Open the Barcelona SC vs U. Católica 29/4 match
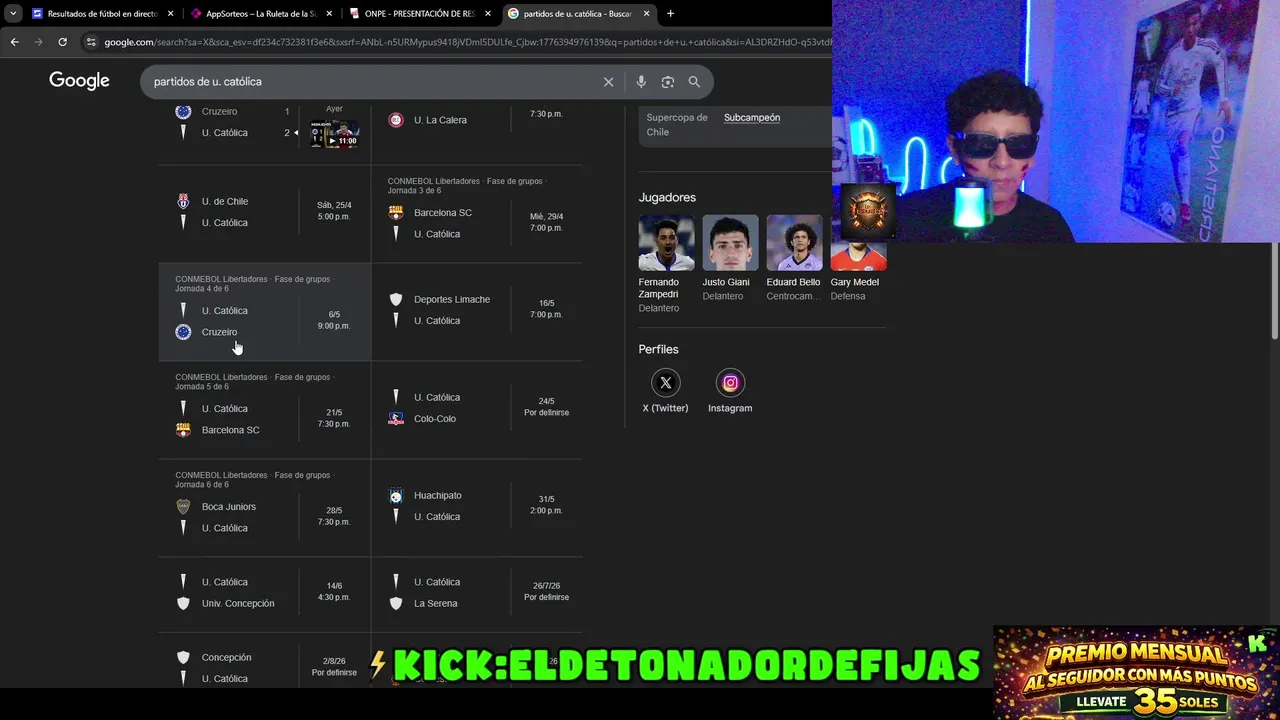This screenshot has height=720, width=1280. tap(477, 212)
